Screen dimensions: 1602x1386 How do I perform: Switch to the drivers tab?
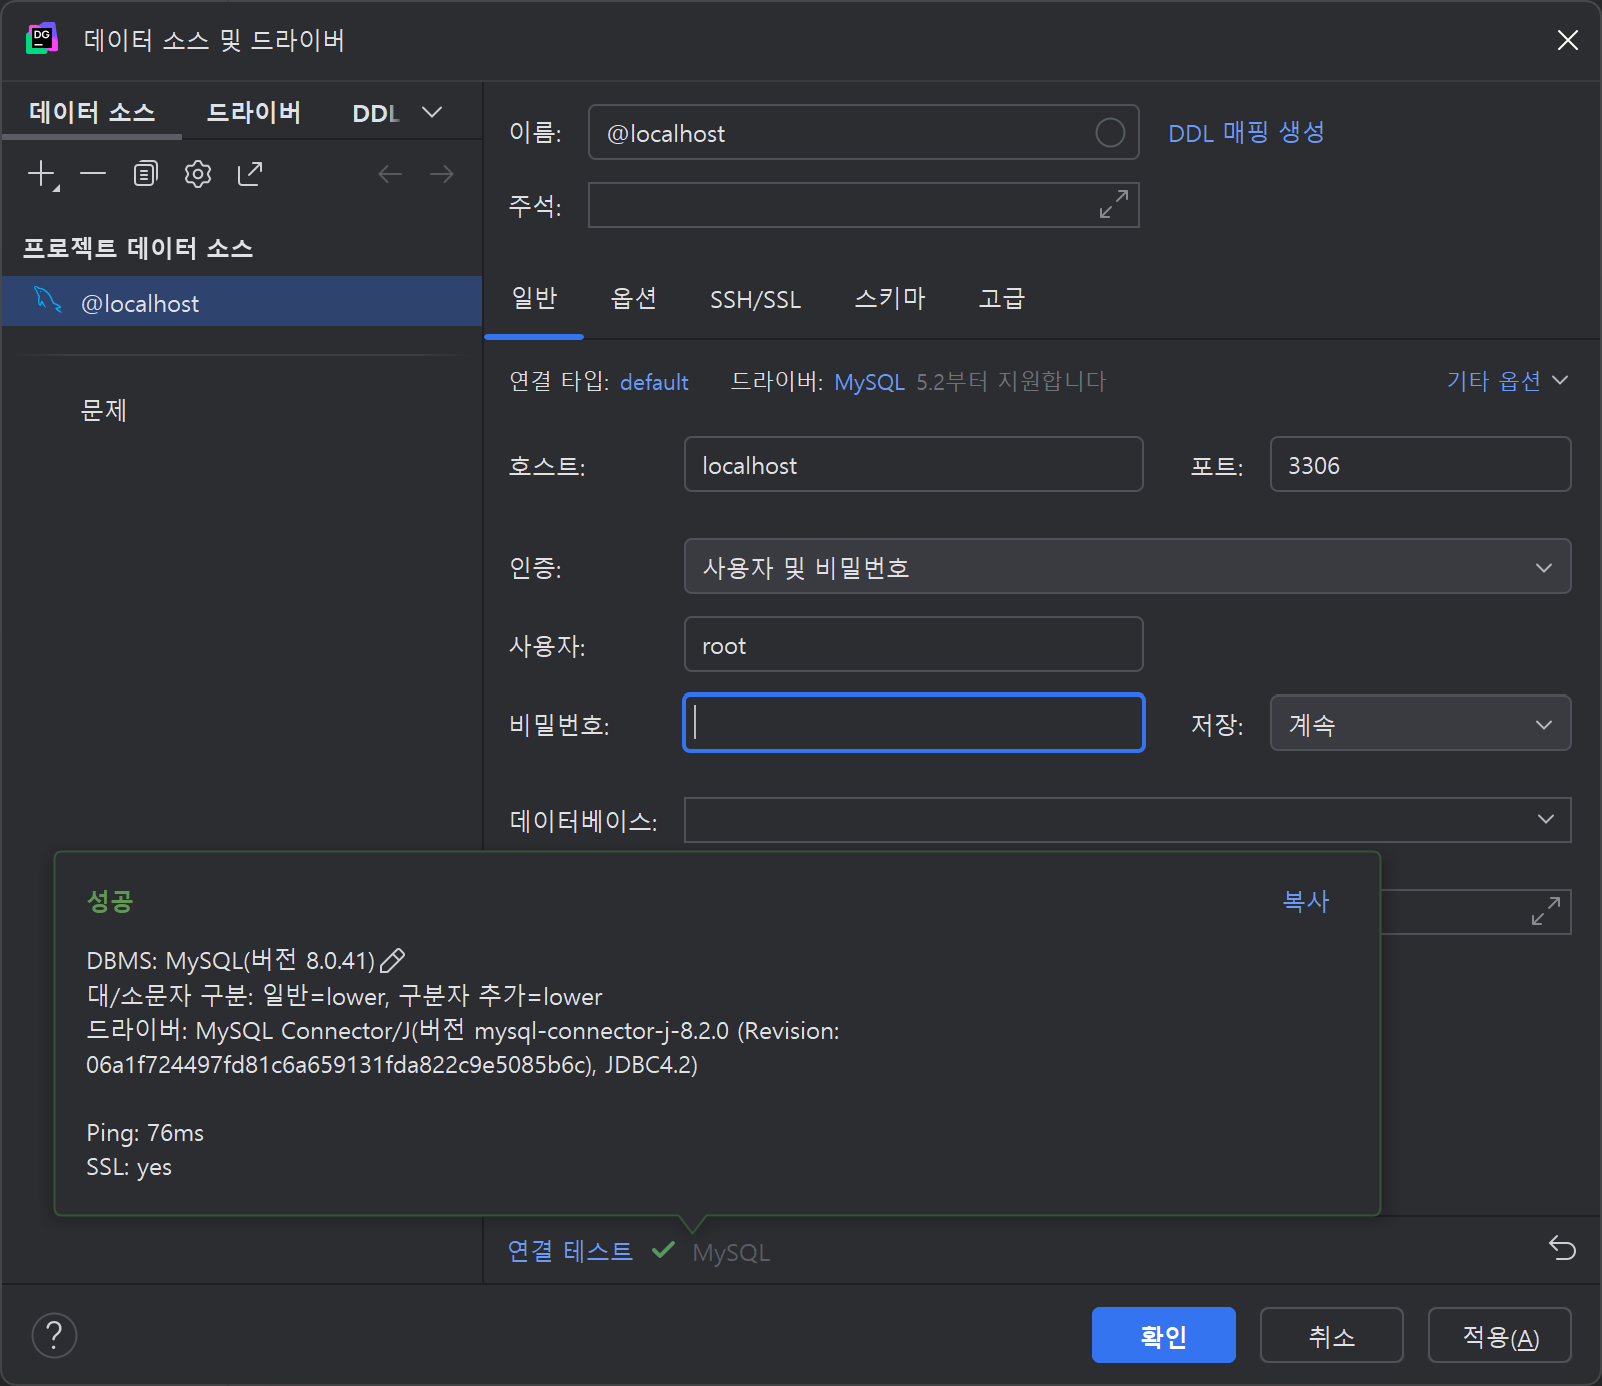(254, 112)
